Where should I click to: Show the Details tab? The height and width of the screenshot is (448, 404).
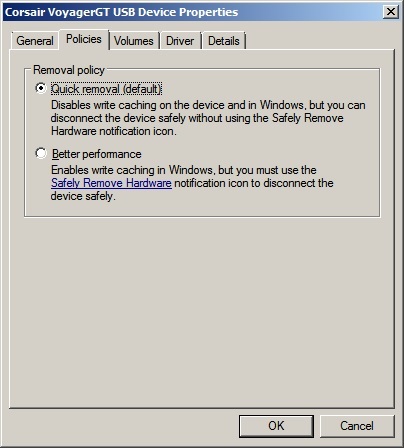click(224, 41)
